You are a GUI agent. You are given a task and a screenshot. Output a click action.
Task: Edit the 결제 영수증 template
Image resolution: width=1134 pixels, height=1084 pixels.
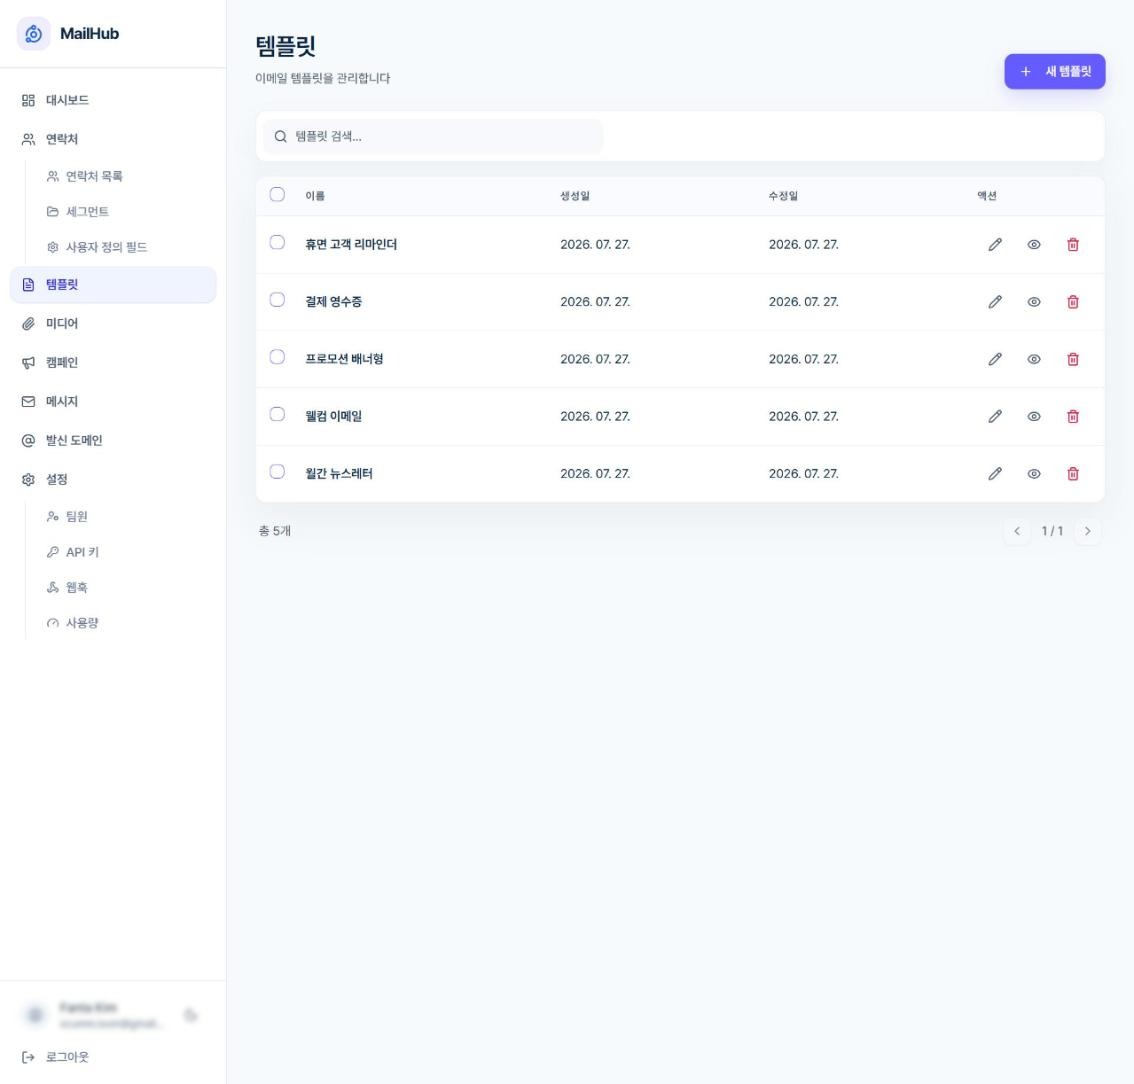pos(995,302)
